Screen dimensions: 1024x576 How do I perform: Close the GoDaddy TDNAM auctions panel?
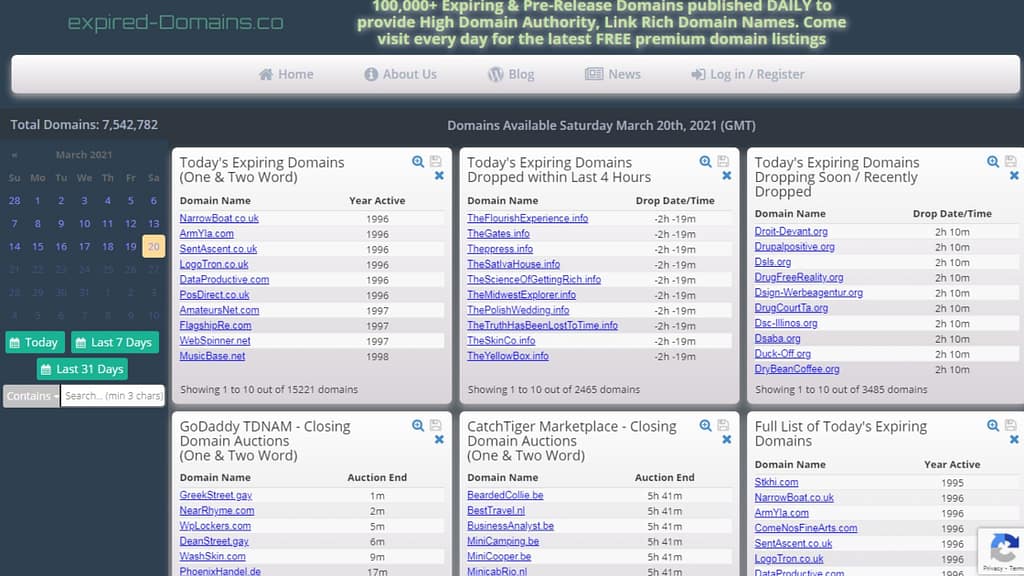(x=438, y=440)
